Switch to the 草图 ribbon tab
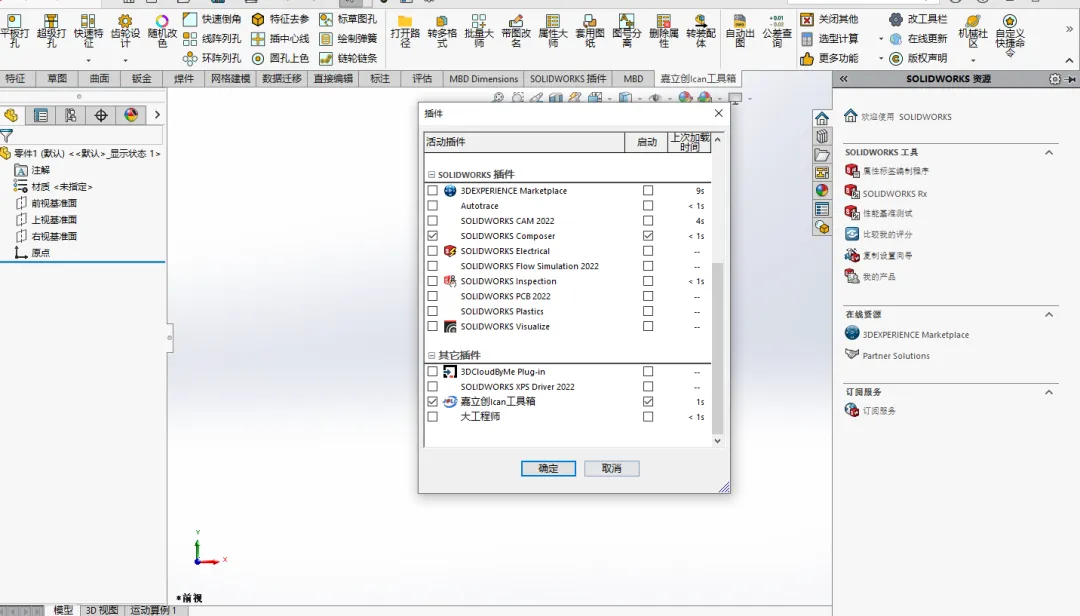Image resolution: width=1080 pixels, height=616 pixels. tap(57, 79)
